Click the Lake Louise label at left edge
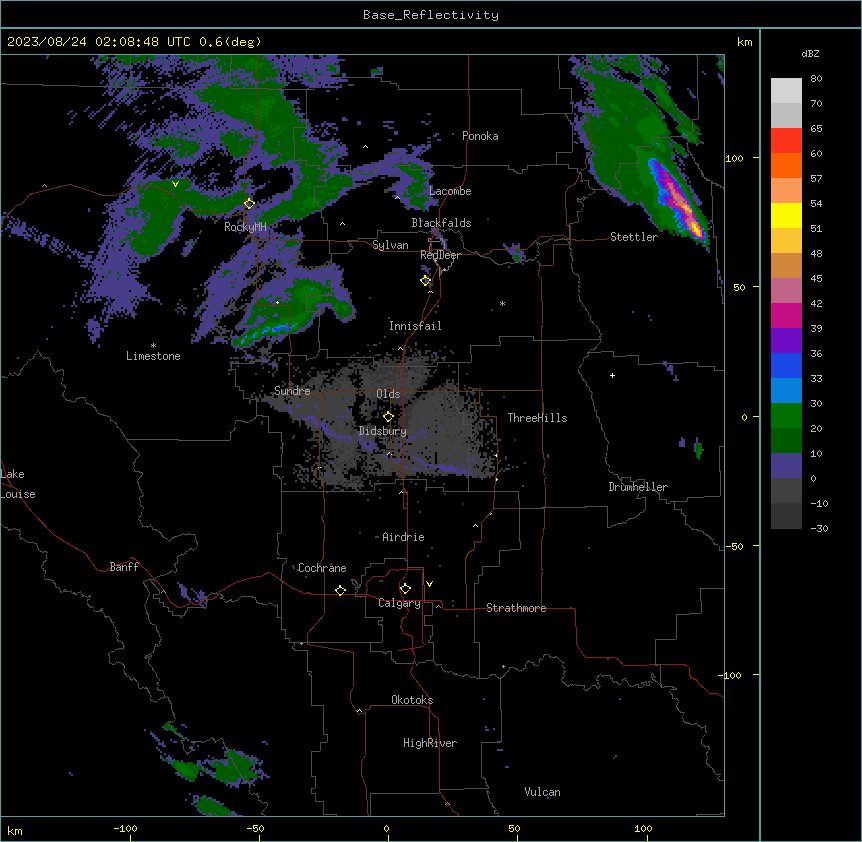The image size is (862, 842). [x=18, y=484]
